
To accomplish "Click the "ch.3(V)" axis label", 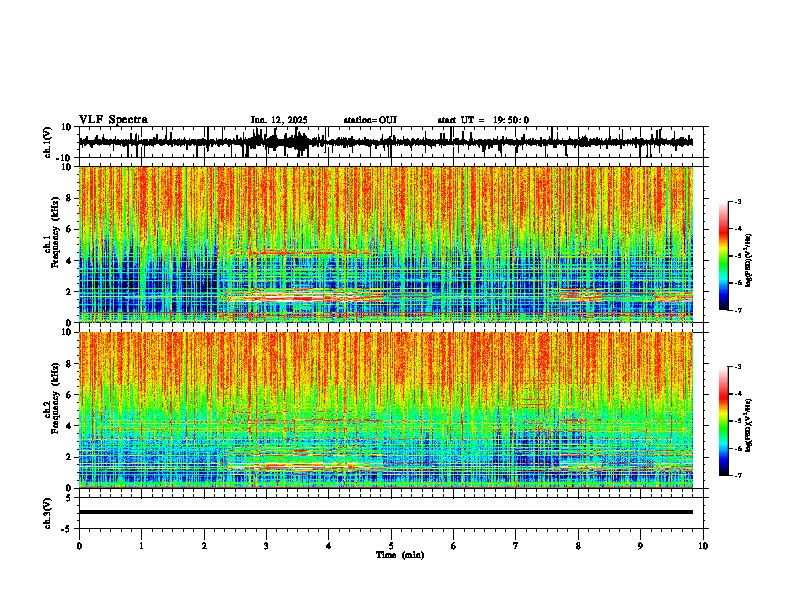I will pos(48,513).
